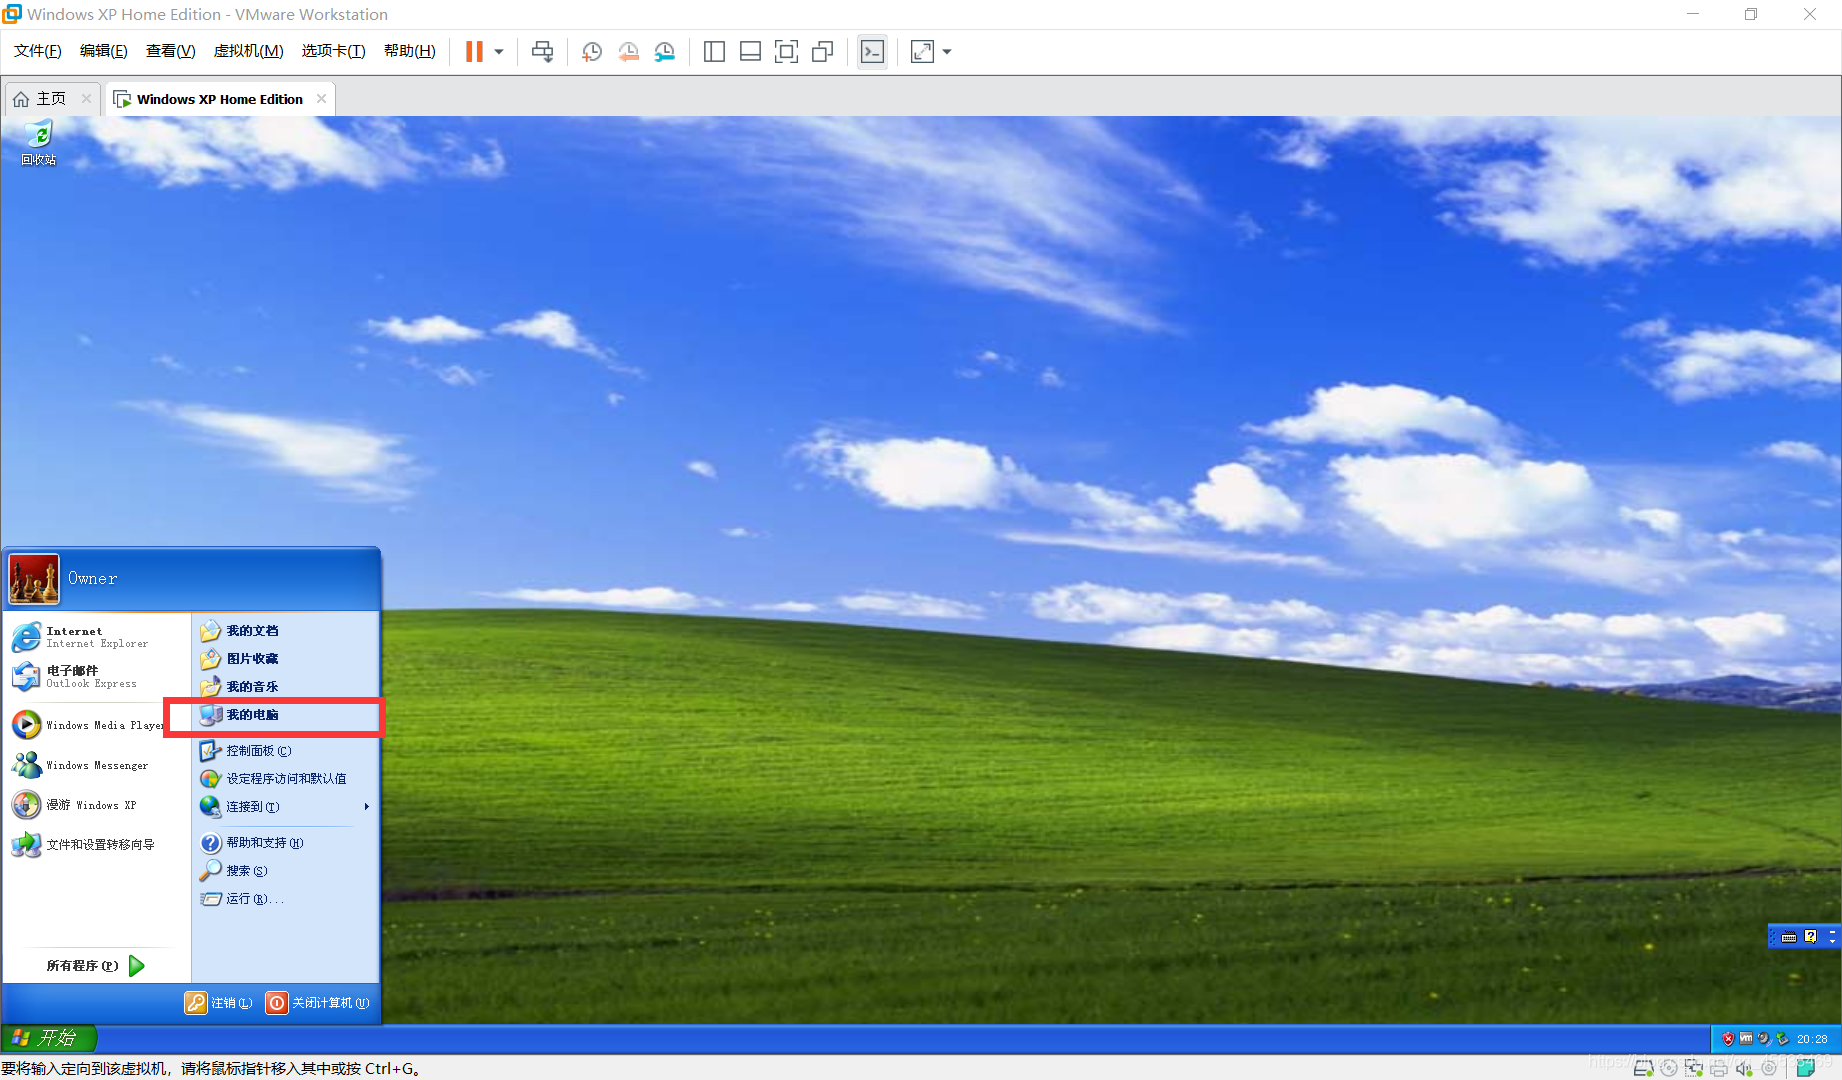
Task: Revert the virtual machine to its snapshot
Action: 628,52
